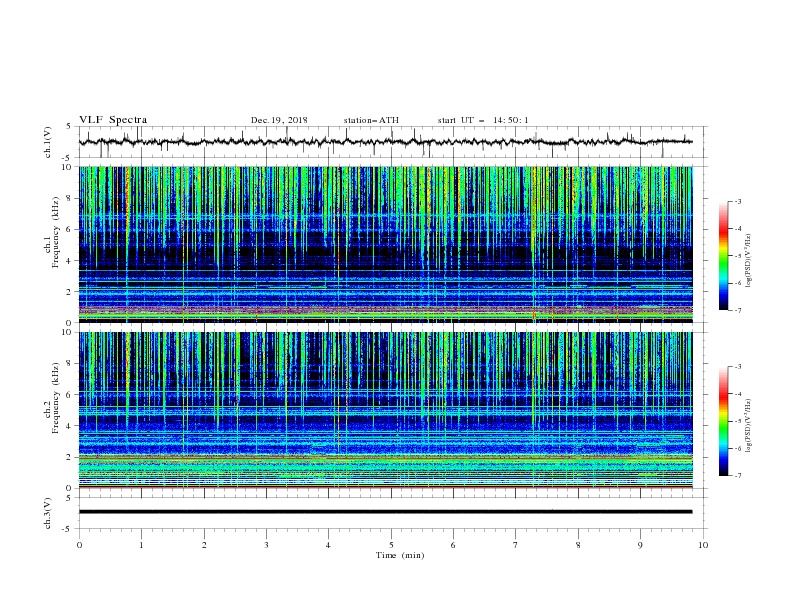Screen dimensions: 792x612
Task: Click time-axis tick label "0"
Action: coord(79,545)
